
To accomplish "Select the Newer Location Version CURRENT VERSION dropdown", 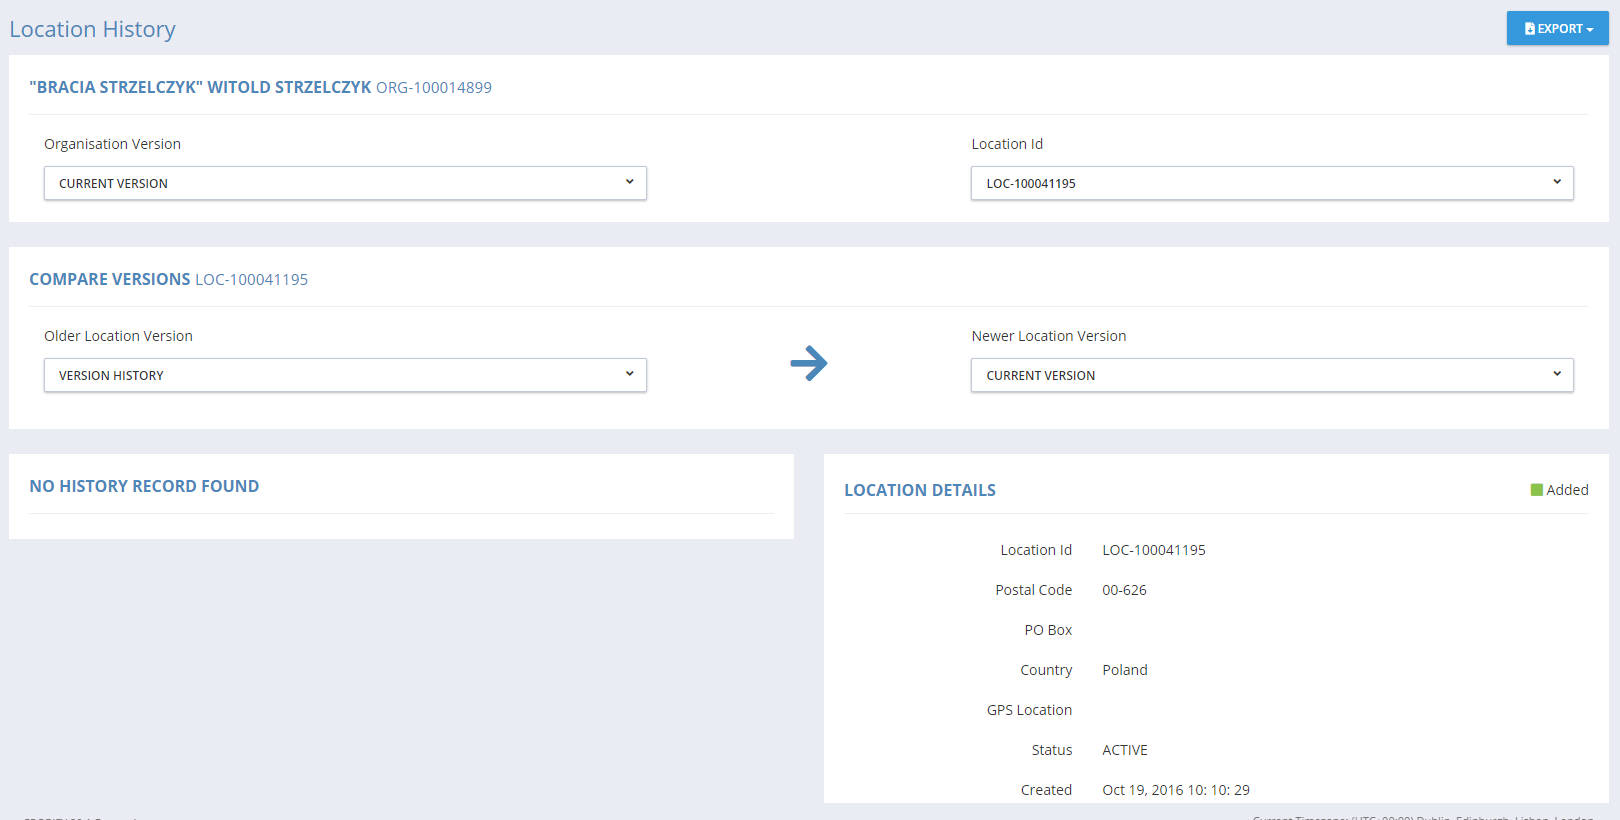I will (x=1271, y=375).
